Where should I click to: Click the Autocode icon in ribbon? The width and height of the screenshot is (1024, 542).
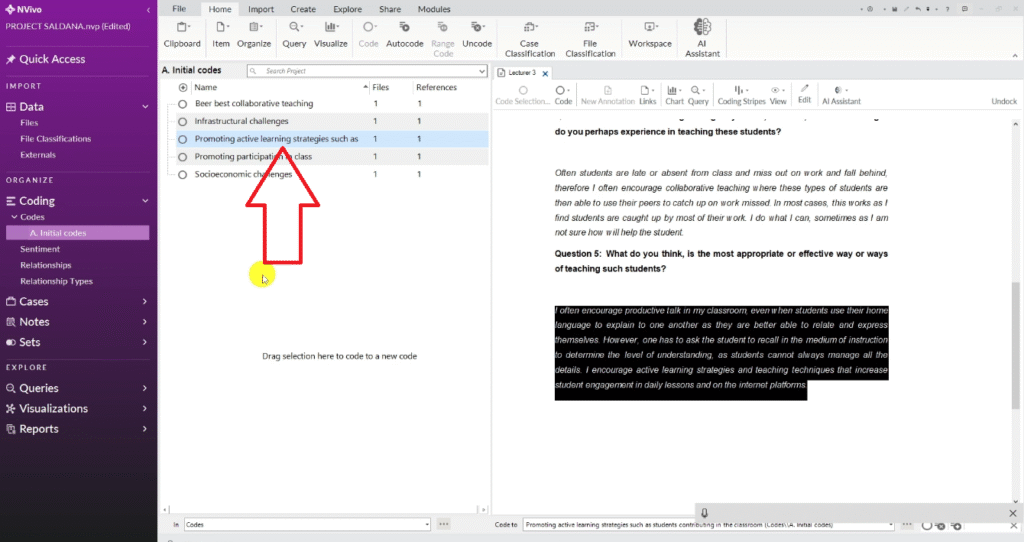click(404, 28)
